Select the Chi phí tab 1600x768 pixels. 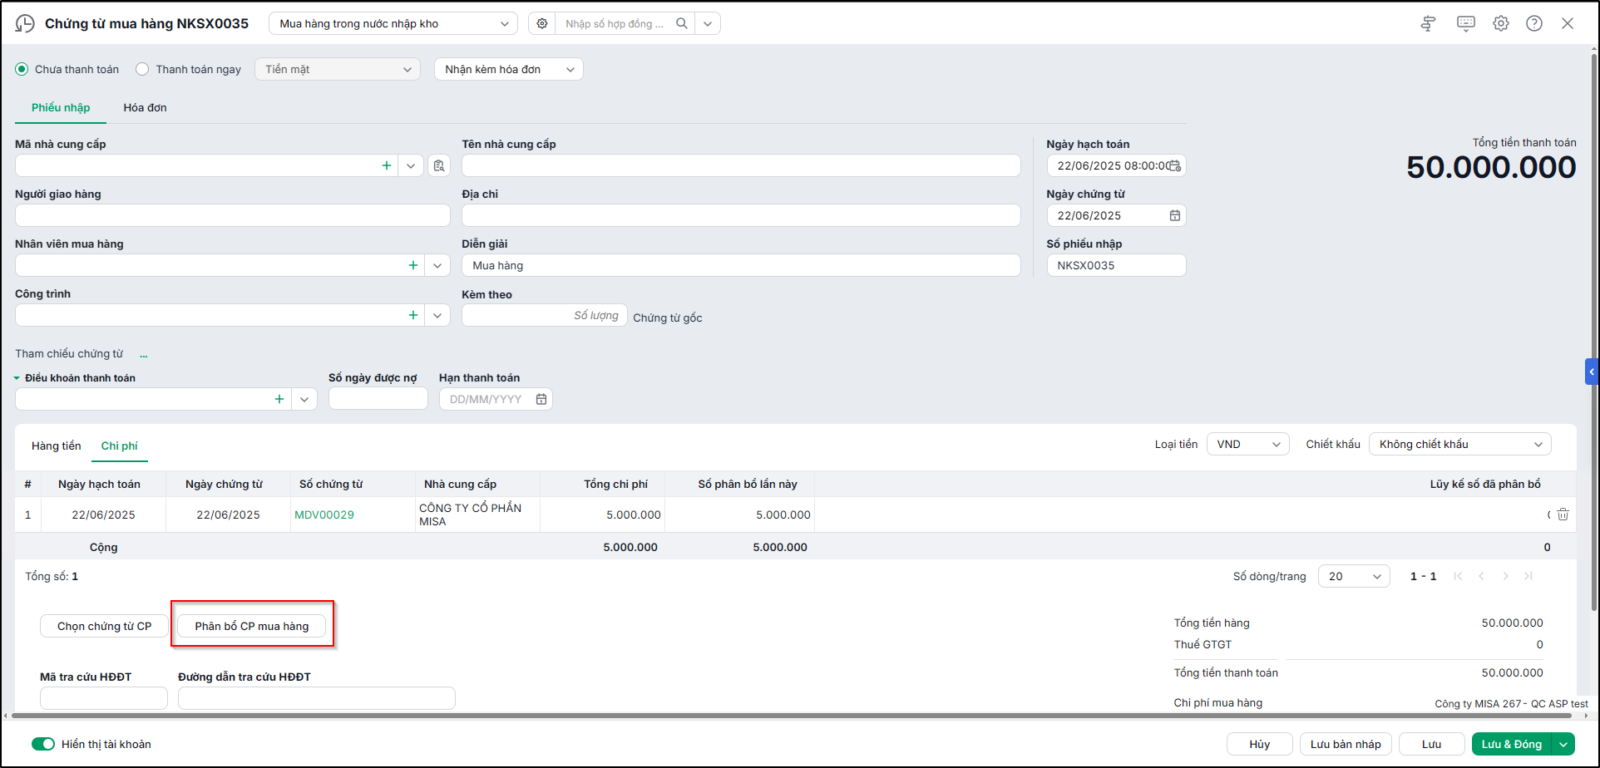119,446
